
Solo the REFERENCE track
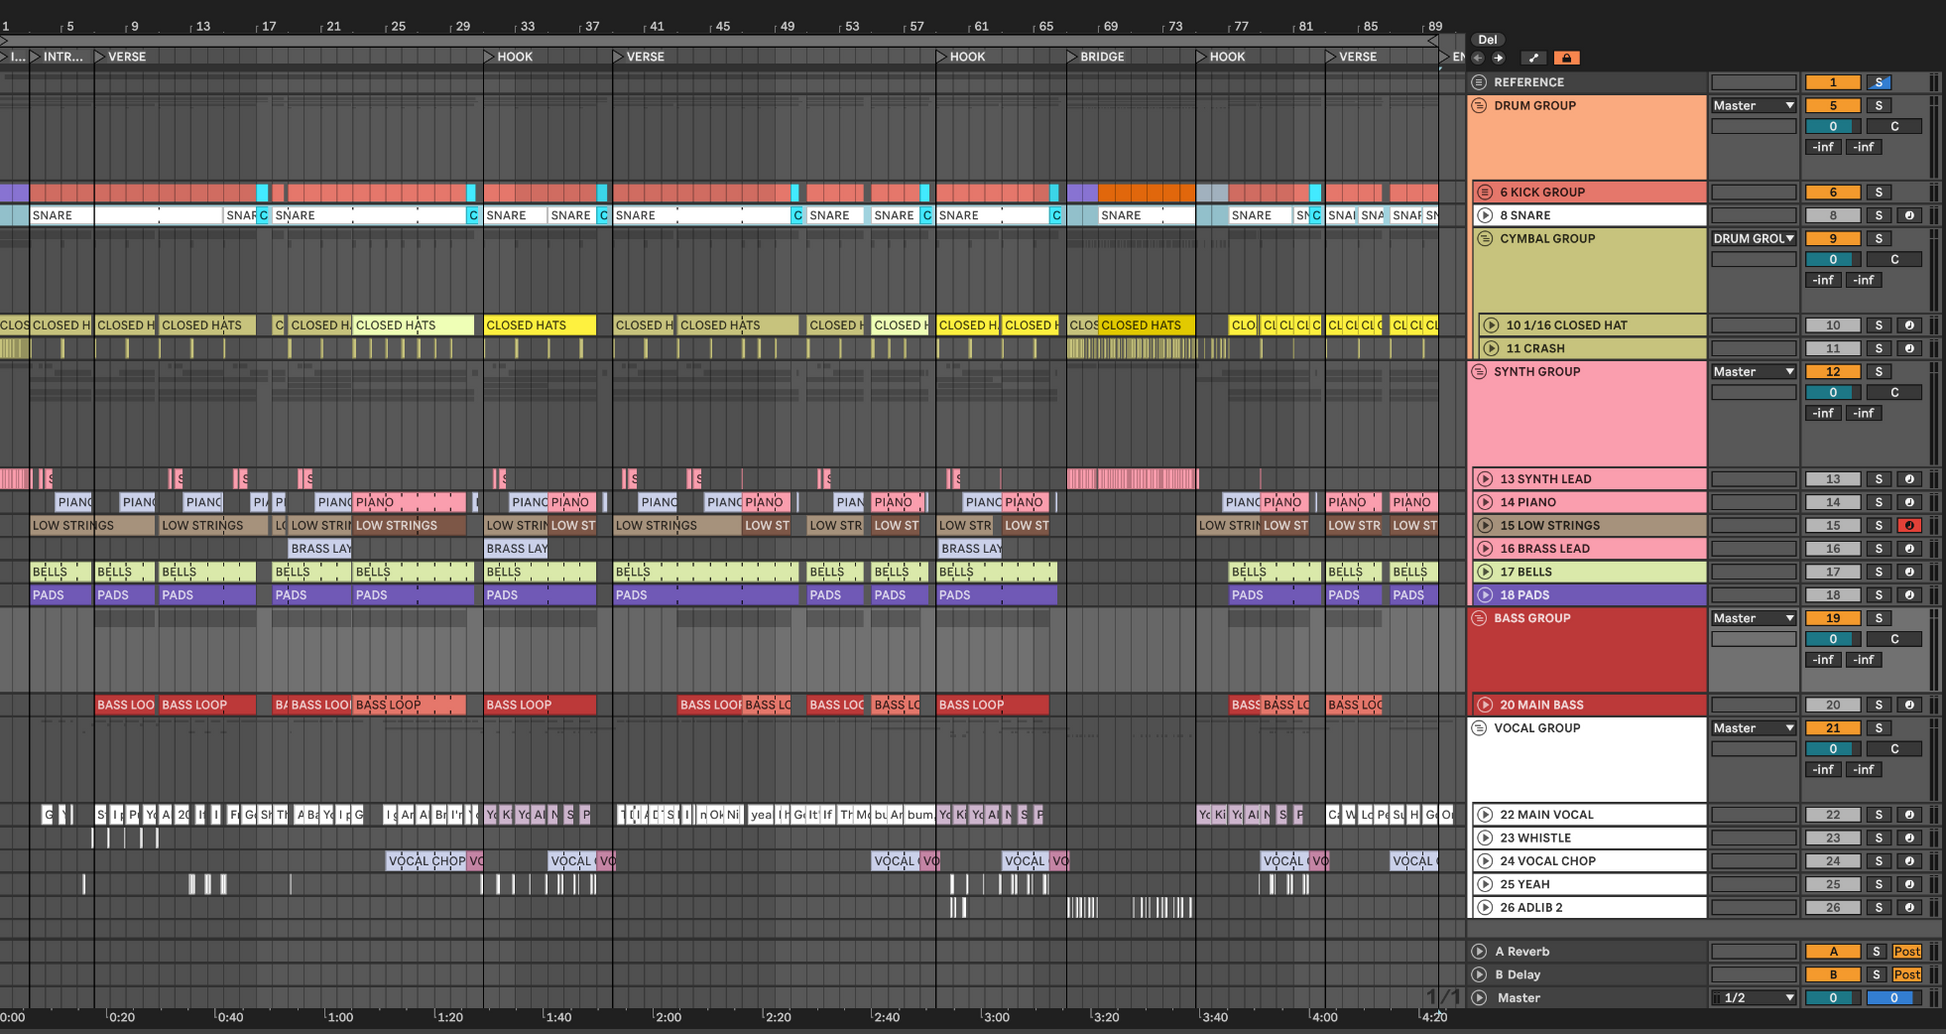pos(1879,82)
